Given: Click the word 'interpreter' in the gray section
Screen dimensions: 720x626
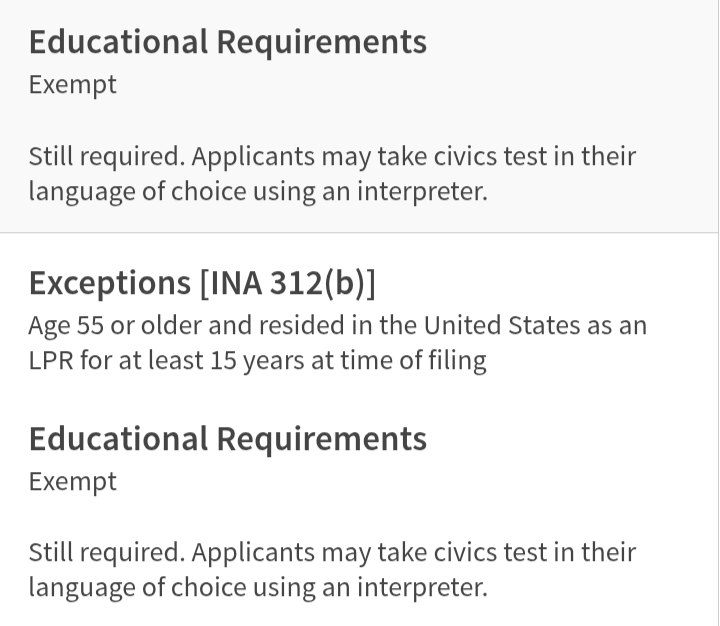Looking at the screenshot, I should 422,192.
